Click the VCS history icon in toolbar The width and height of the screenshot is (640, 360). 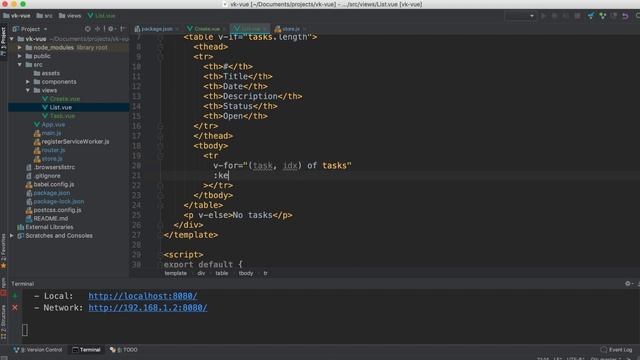pos(614,16)
